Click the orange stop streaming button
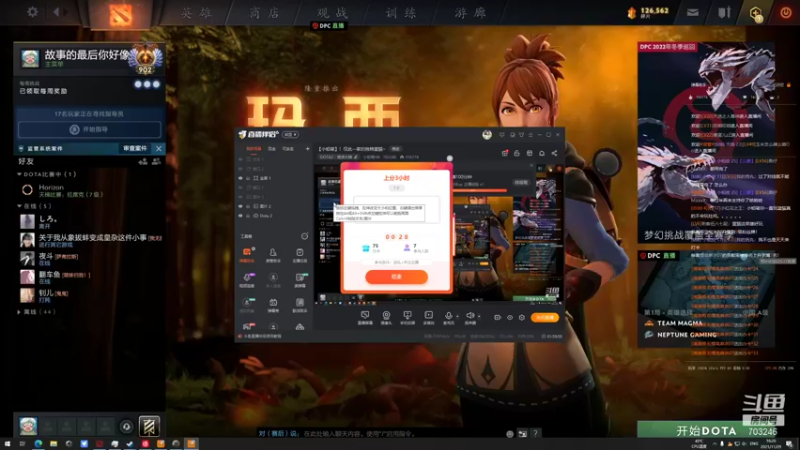This screenshot has width=800, height=450. coord(544,317)
